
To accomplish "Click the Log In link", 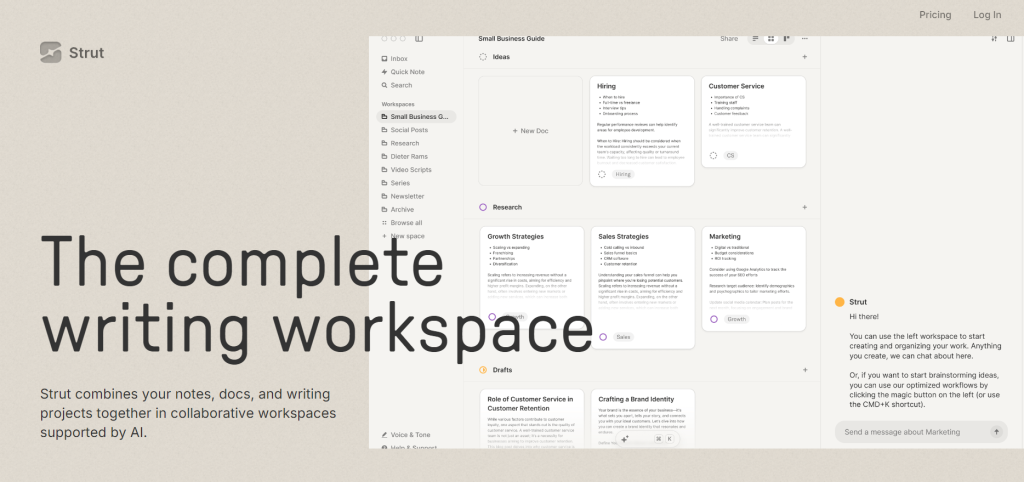I will tap(987, 15).
